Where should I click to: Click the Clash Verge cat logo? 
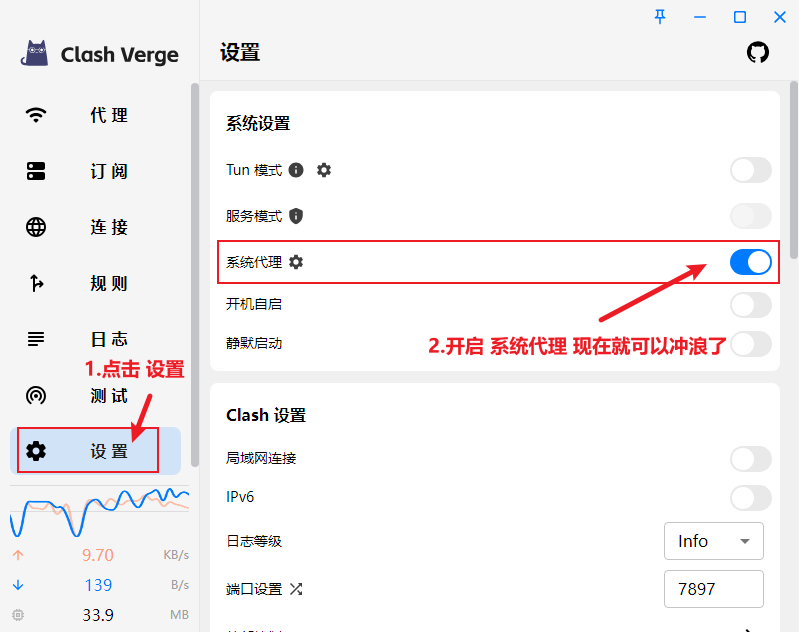point(37,54)
